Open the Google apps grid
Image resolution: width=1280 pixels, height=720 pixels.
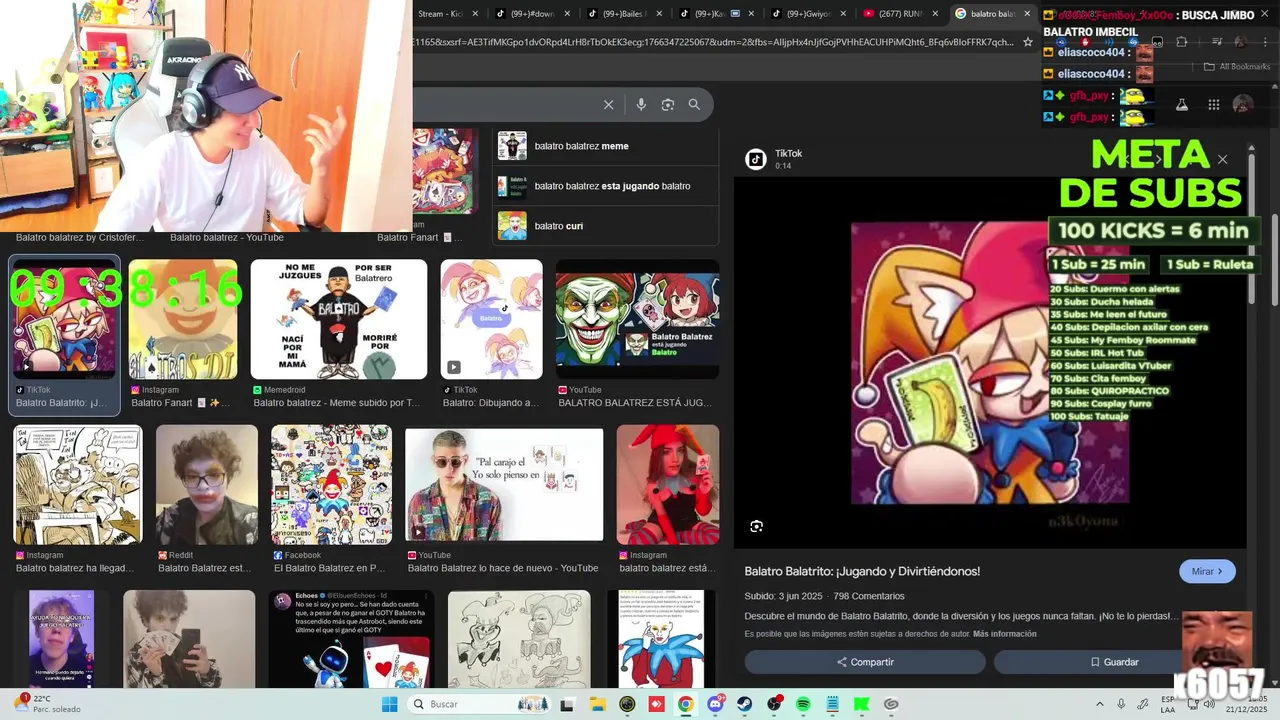click(1213, 104)
